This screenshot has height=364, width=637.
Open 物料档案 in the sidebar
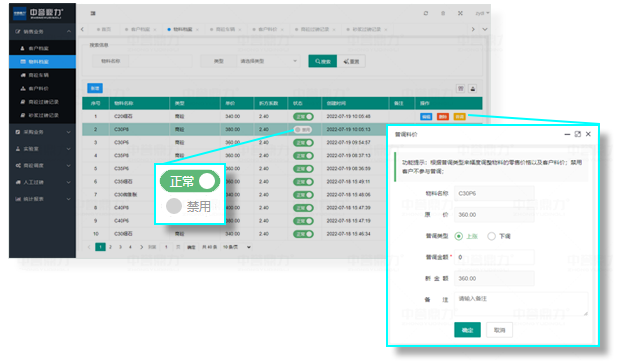42,62
